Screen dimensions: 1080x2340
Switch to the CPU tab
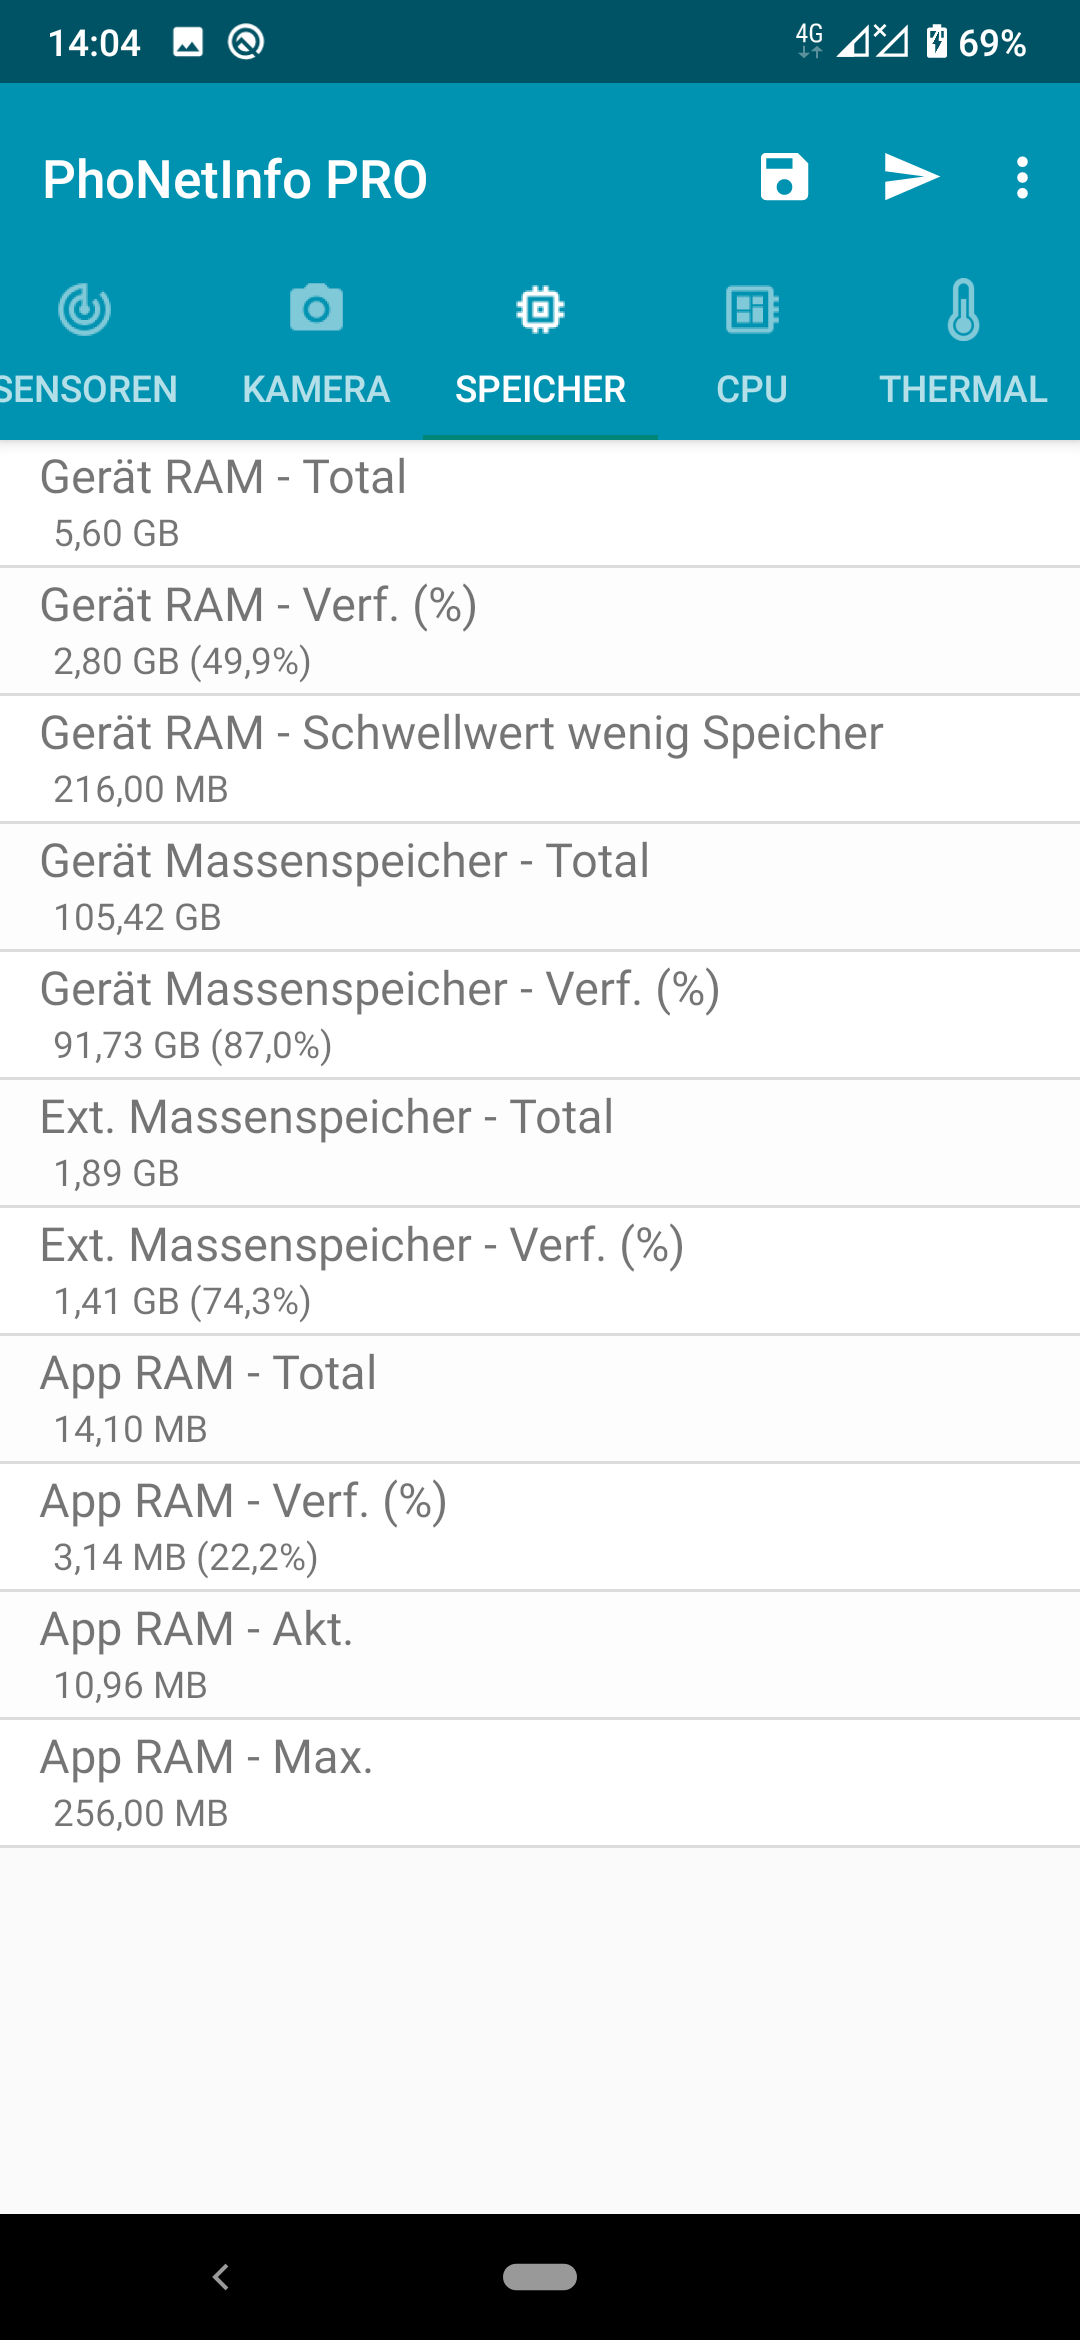(x=752, y=389)
